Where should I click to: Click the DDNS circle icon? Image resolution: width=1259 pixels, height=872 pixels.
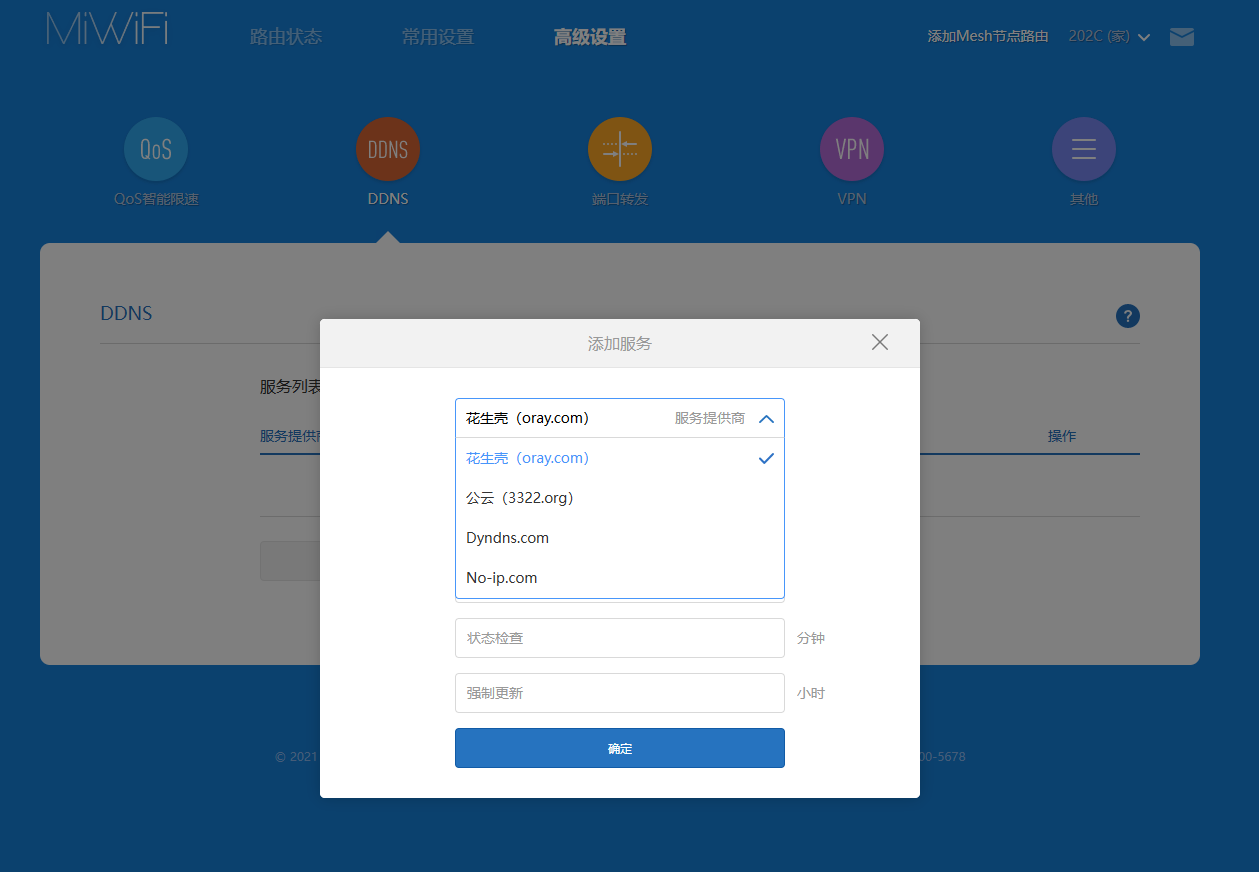[388, 150]
